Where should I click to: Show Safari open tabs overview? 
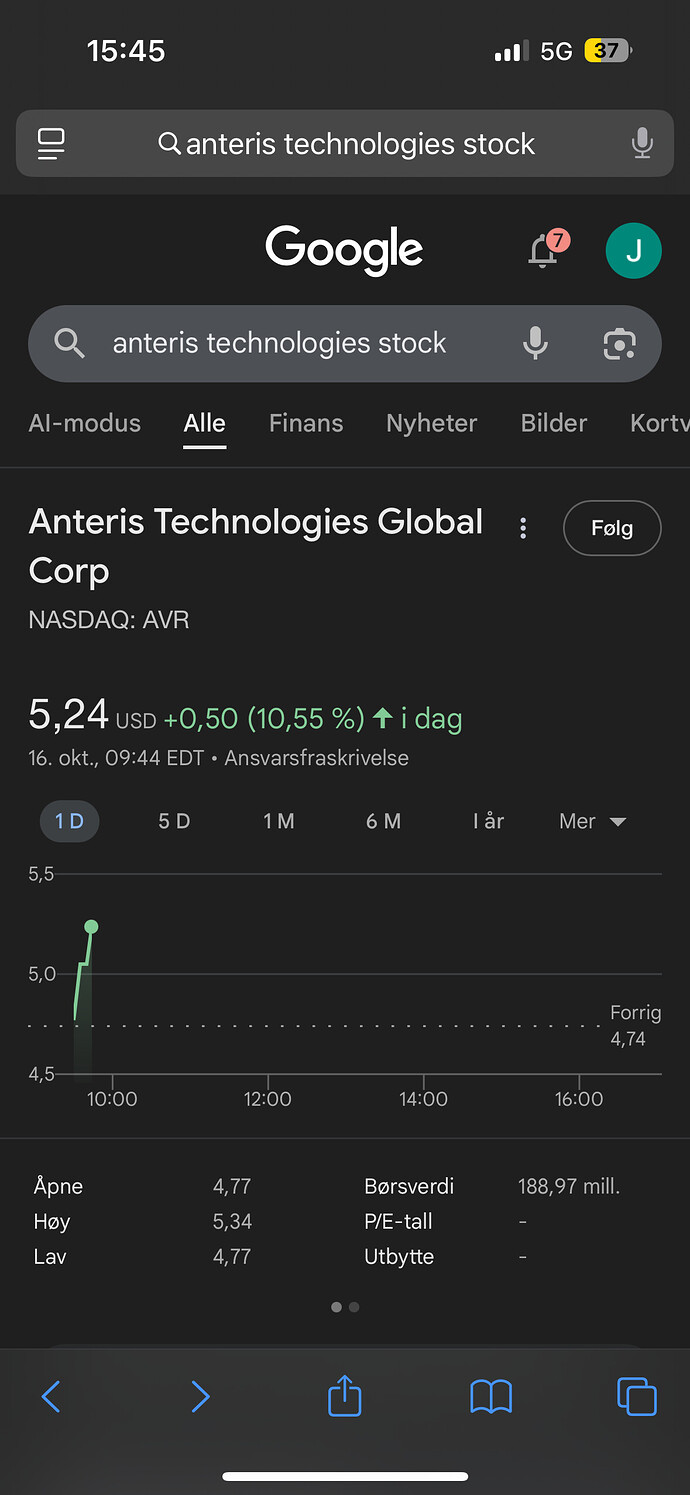637,1396
